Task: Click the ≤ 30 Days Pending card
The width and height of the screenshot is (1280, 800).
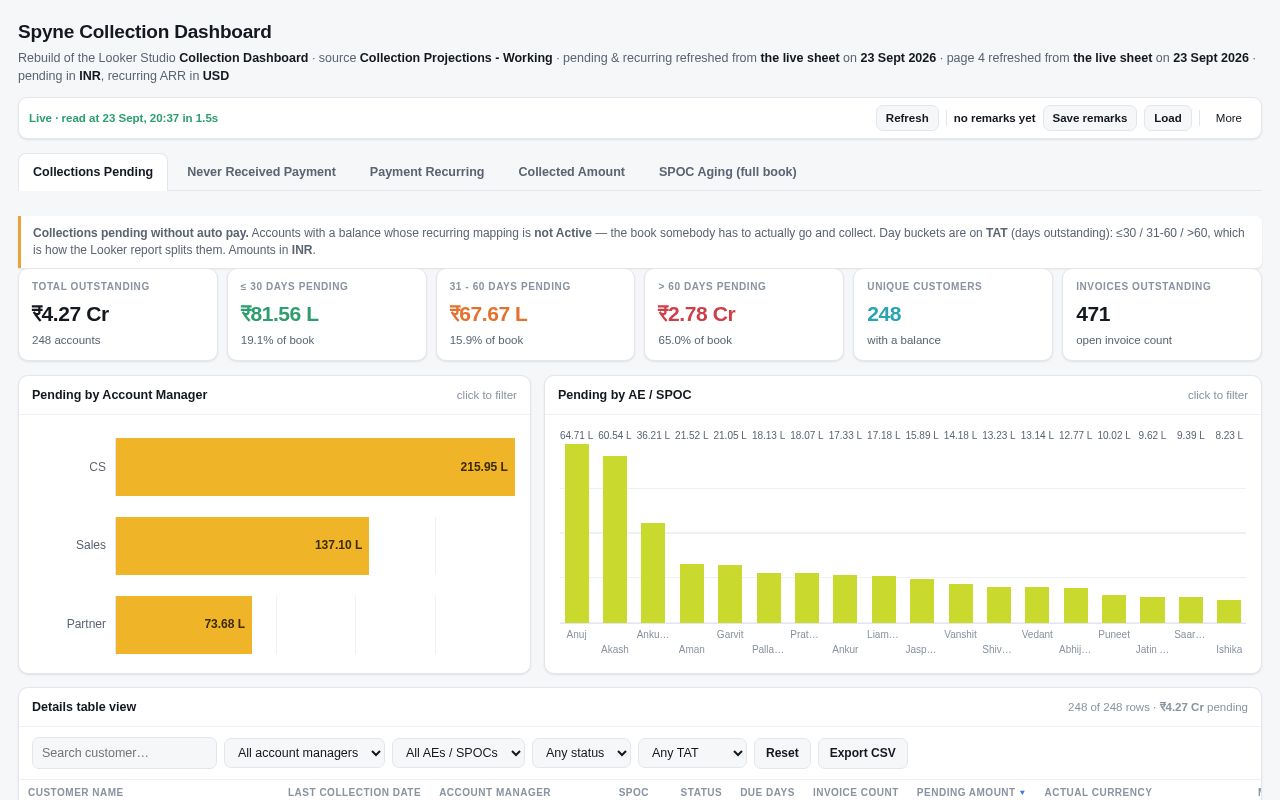Action: click(x=327, y=314)
